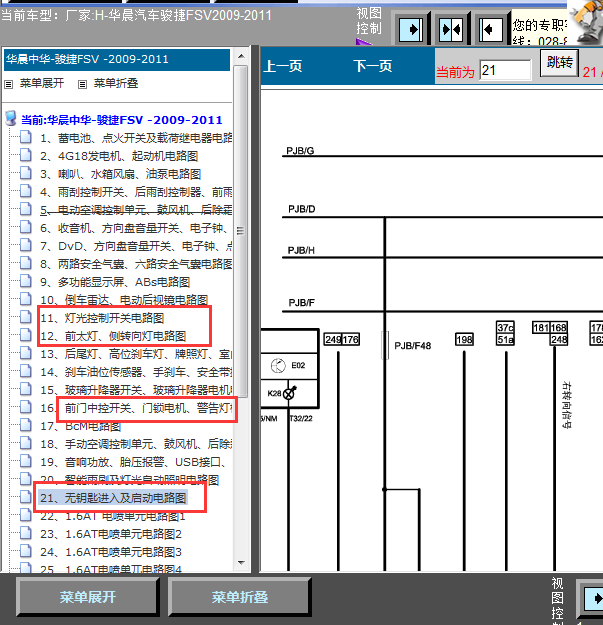Click header 华晨中华-骏捷FSV -2009-2011 title bar

117,60
